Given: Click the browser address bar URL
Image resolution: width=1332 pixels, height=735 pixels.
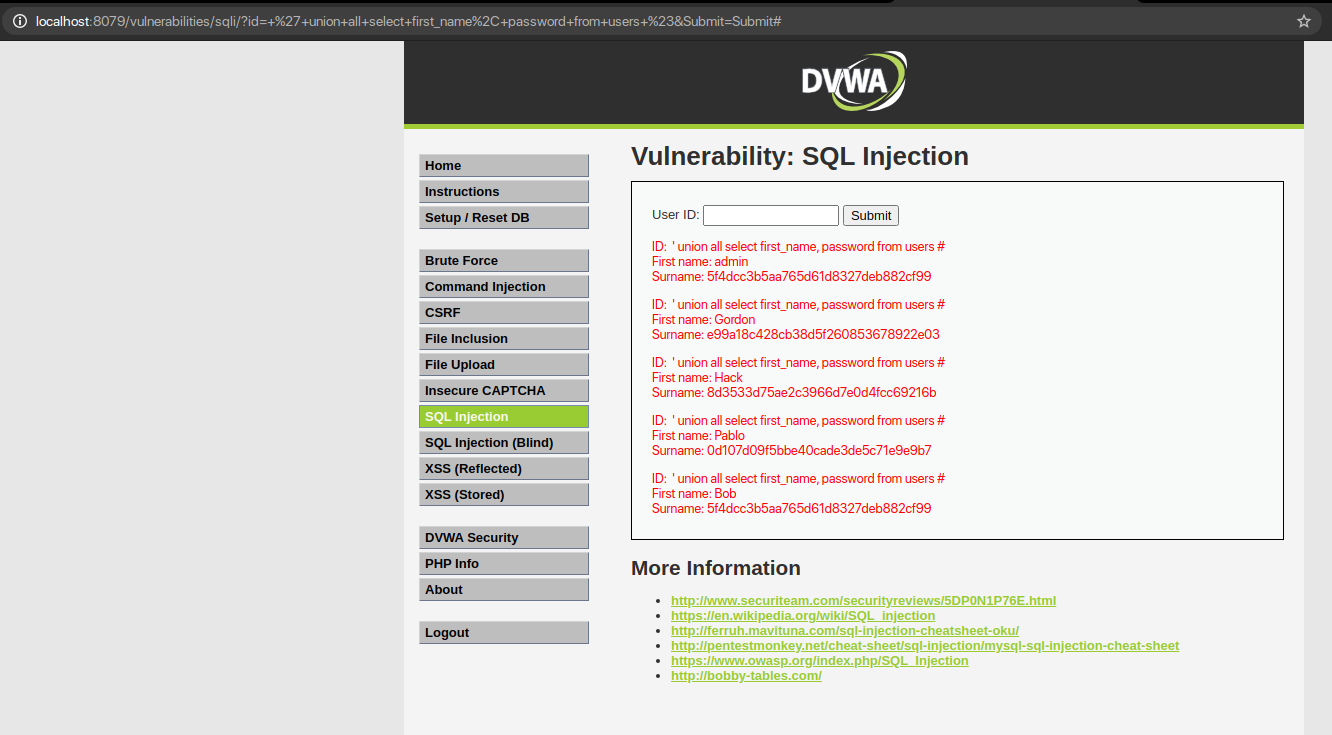Looking at the screenshot, I should coord(408,21).
